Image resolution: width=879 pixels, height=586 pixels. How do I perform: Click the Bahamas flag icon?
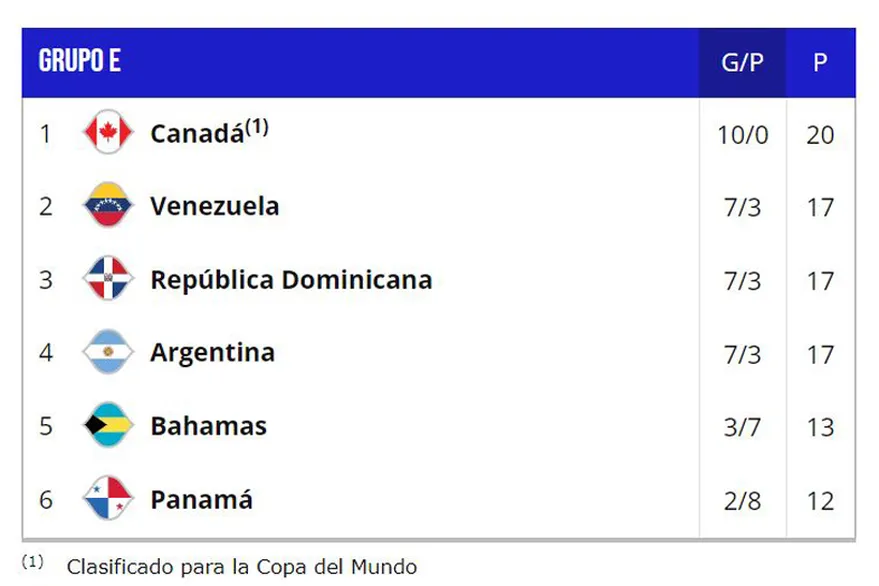coord(108,427)
